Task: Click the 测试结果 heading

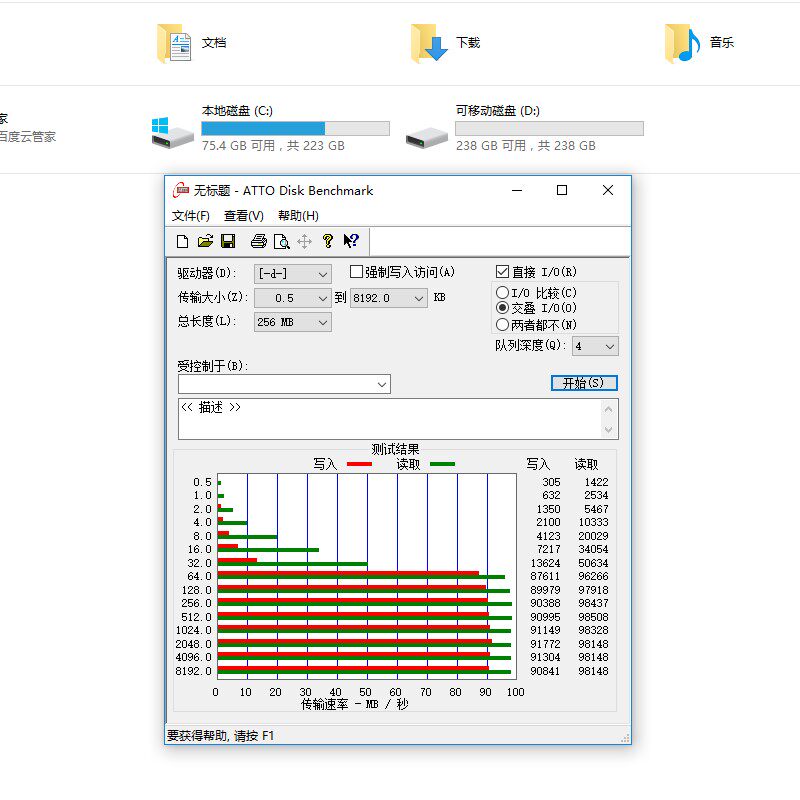Action: [395, 449]
